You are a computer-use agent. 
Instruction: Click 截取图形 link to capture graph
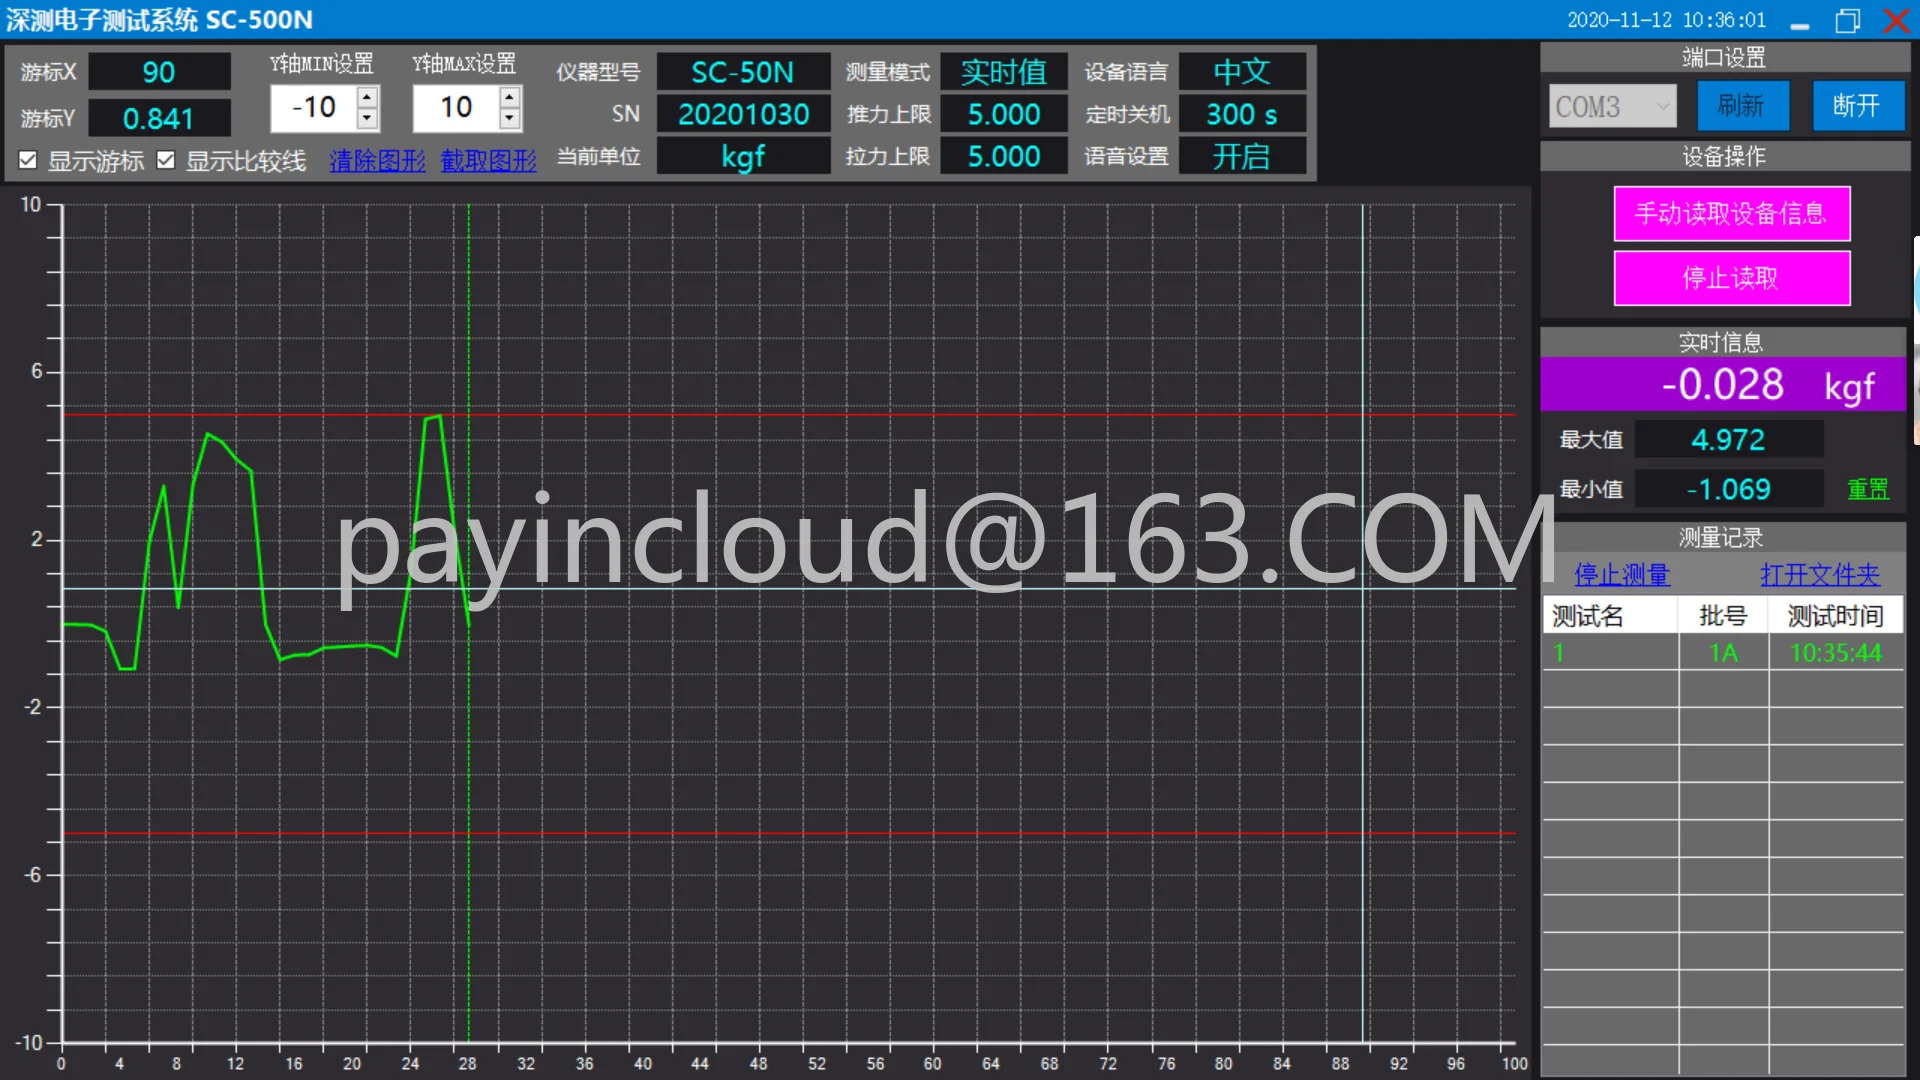488,161
